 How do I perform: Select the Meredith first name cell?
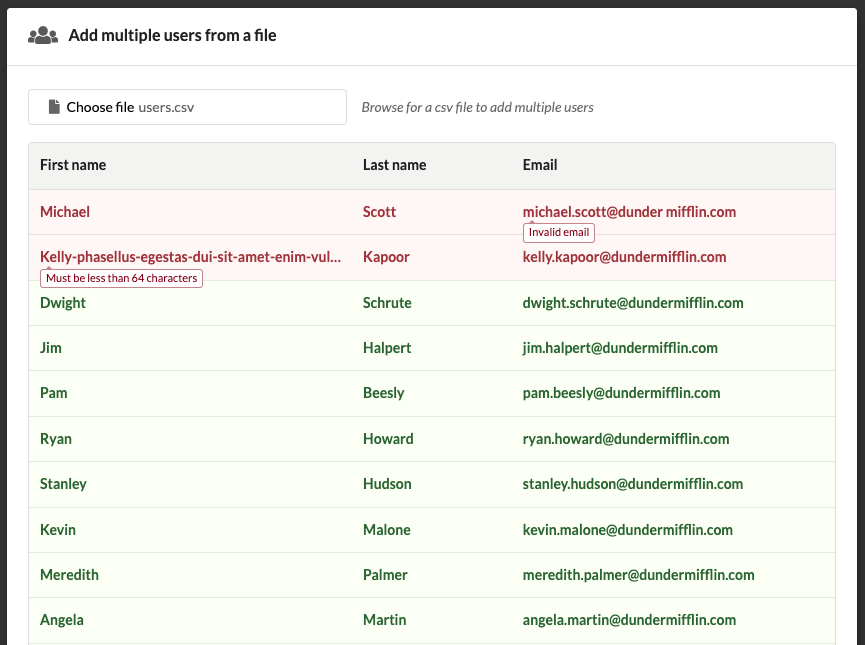pyautogui.click(x=69, y=575)
